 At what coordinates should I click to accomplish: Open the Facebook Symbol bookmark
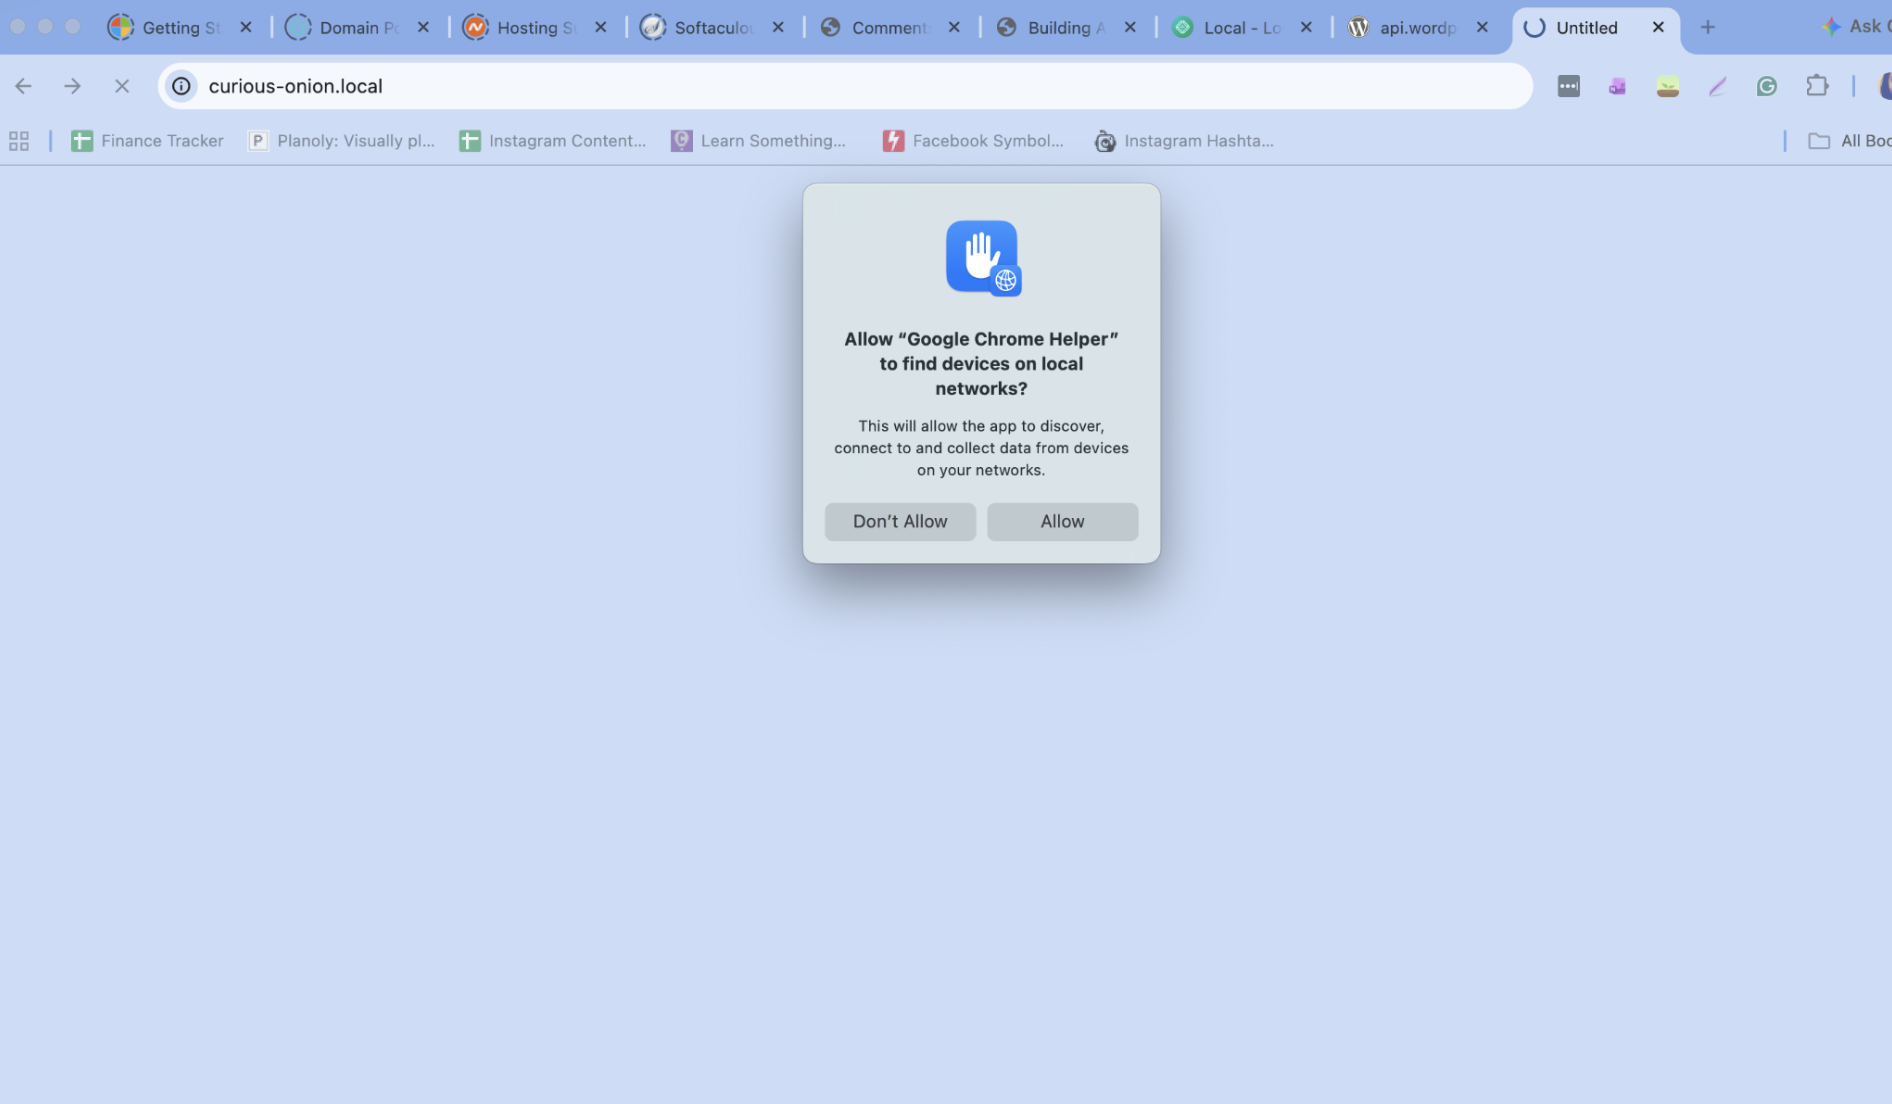(x=974, y=141)
